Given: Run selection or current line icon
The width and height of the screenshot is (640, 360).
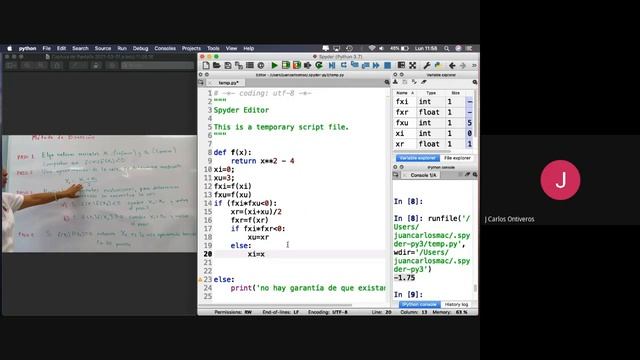Looking at the screenshot, I should (x=308, y=65).
